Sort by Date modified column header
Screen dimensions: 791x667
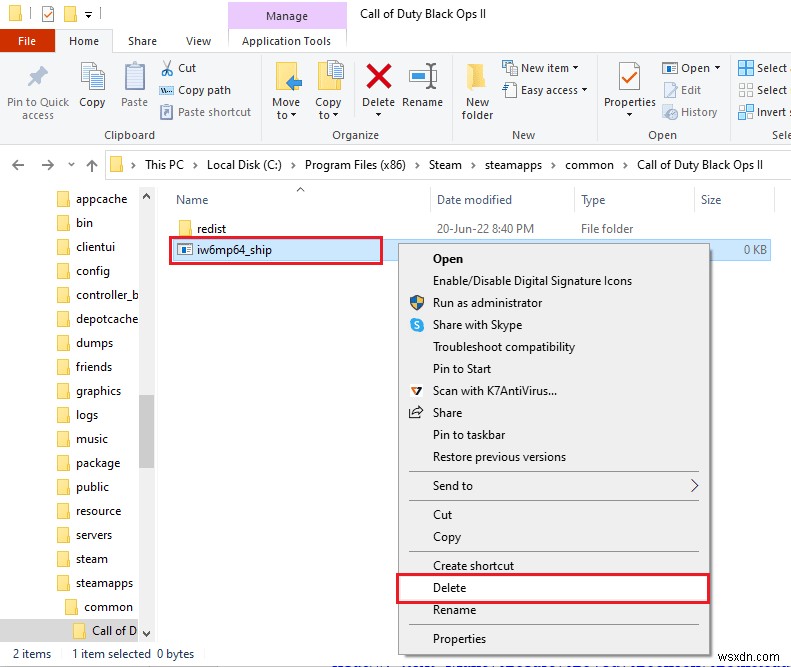tap(502, 200)
